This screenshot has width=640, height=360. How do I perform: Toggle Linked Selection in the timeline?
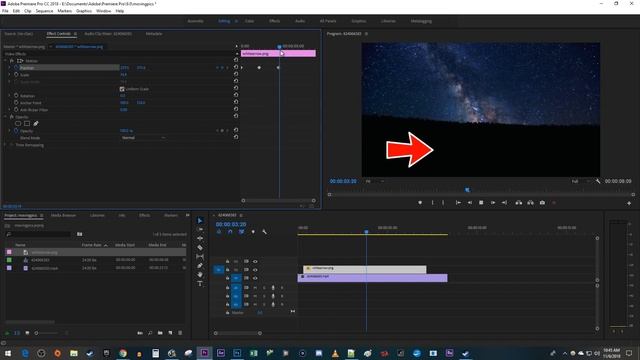point(242,232)
